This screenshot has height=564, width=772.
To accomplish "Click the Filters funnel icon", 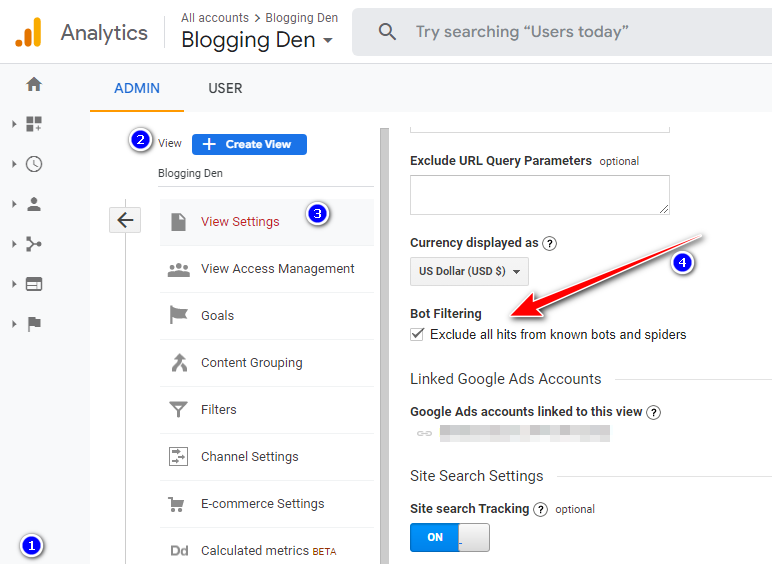I will coord(178,409).
